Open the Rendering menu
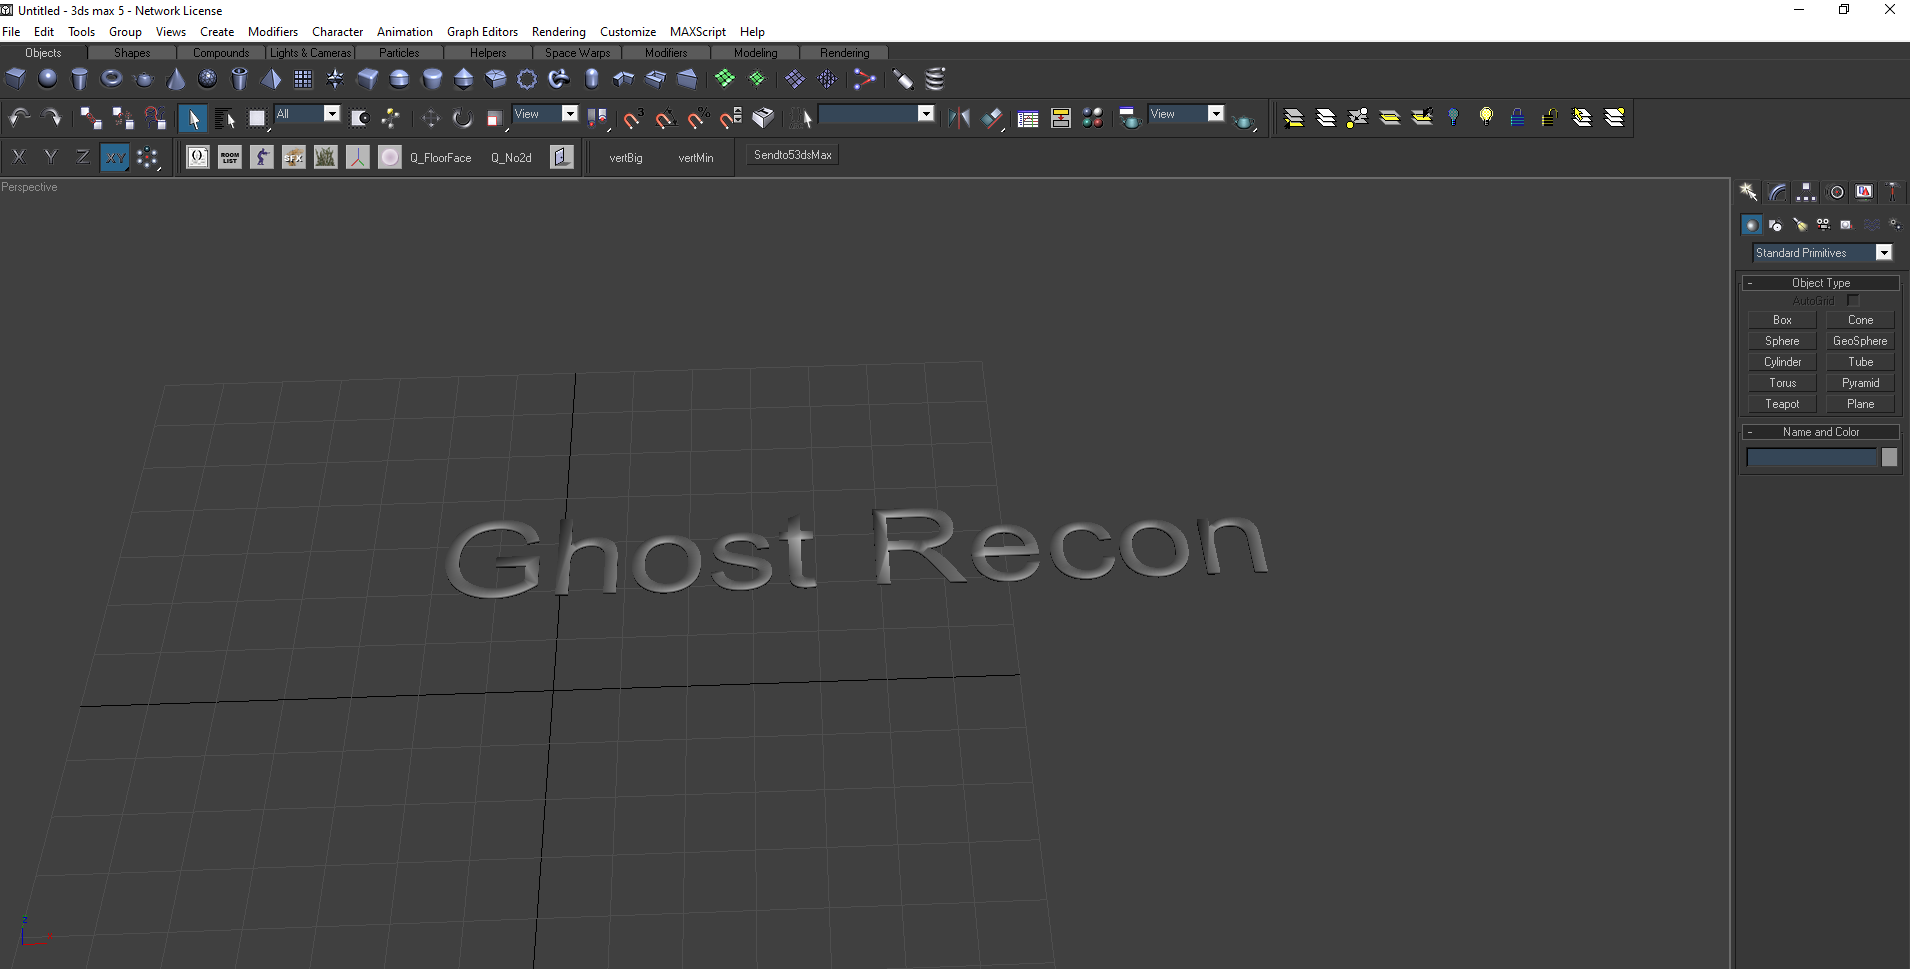 (x=558, y=32)
